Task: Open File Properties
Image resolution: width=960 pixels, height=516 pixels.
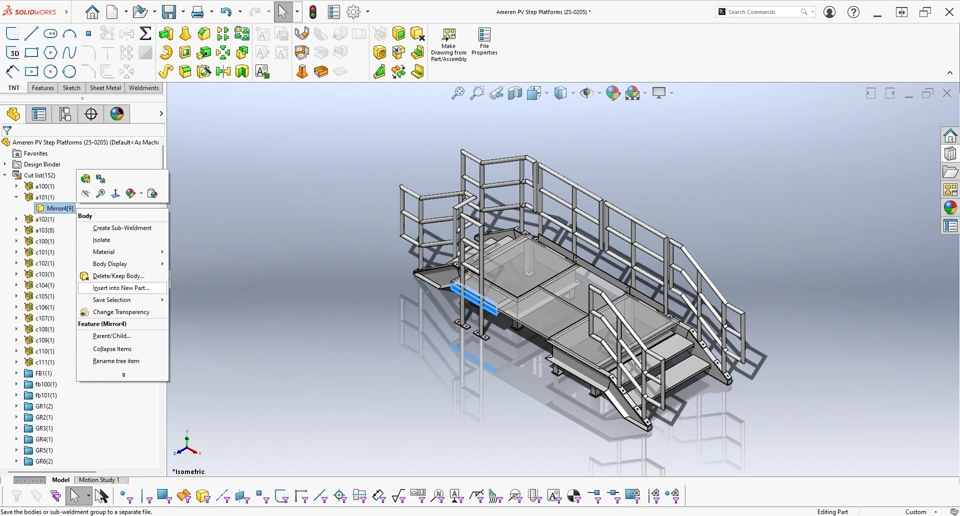Action: [484, 42]
